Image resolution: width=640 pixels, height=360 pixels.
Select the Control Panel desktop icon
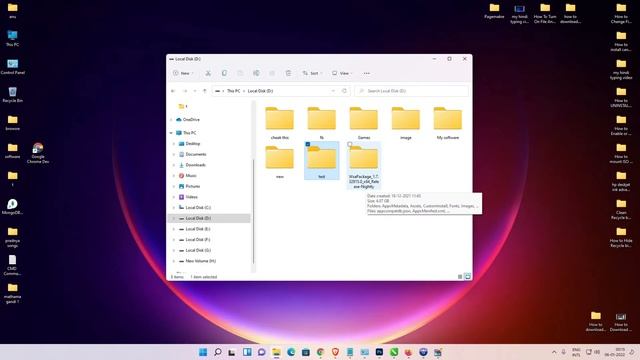(13, 67)
